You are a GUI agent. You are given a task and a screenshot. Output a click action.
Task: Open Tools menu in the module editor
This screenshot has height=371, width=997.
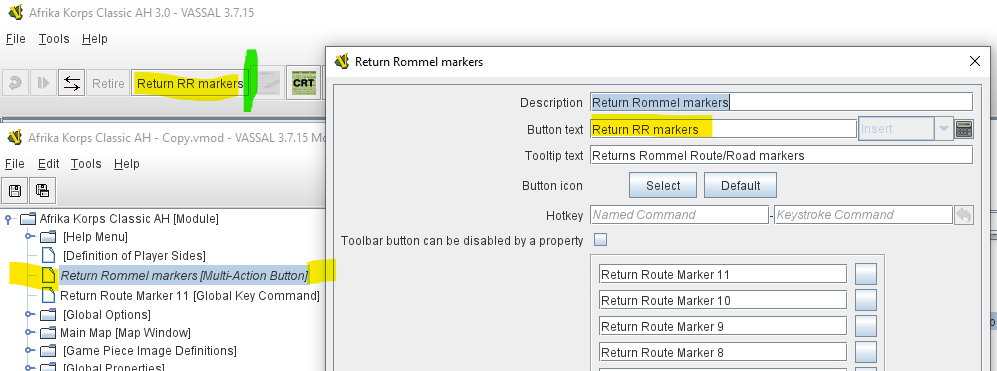[86, 164]
